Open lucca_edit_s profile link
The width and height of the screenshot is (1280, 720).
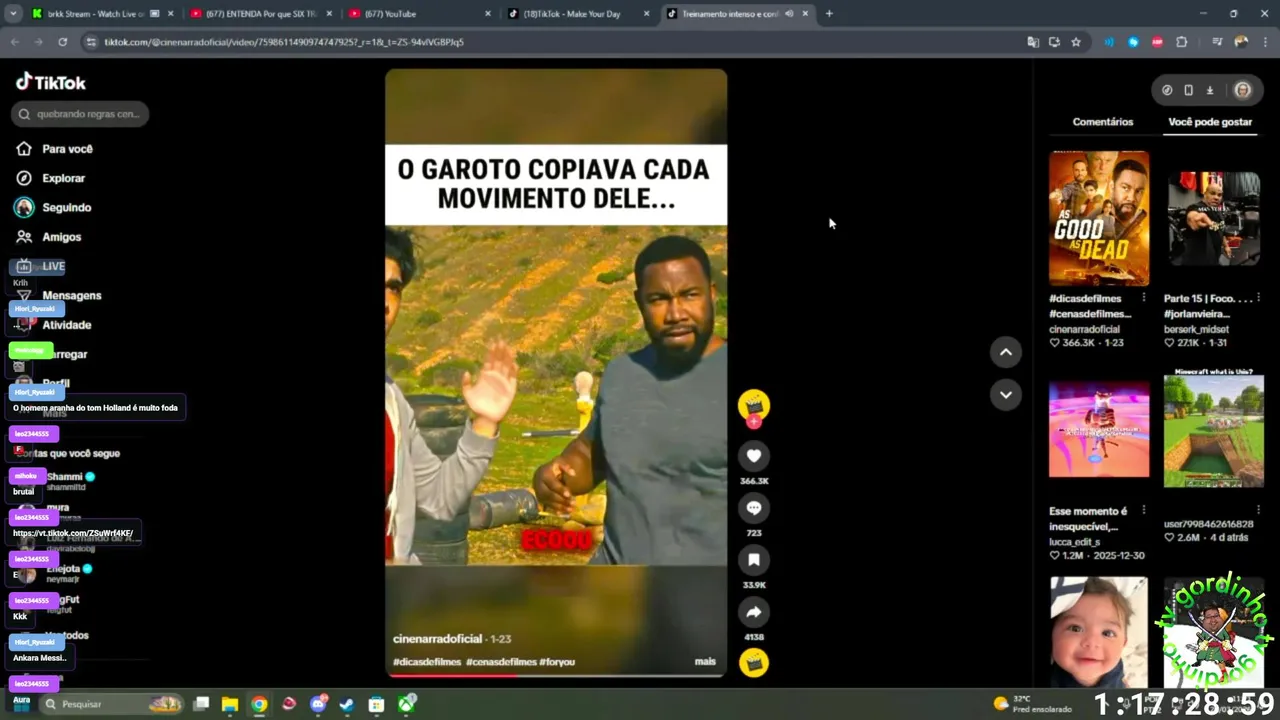click(1074, 542)
